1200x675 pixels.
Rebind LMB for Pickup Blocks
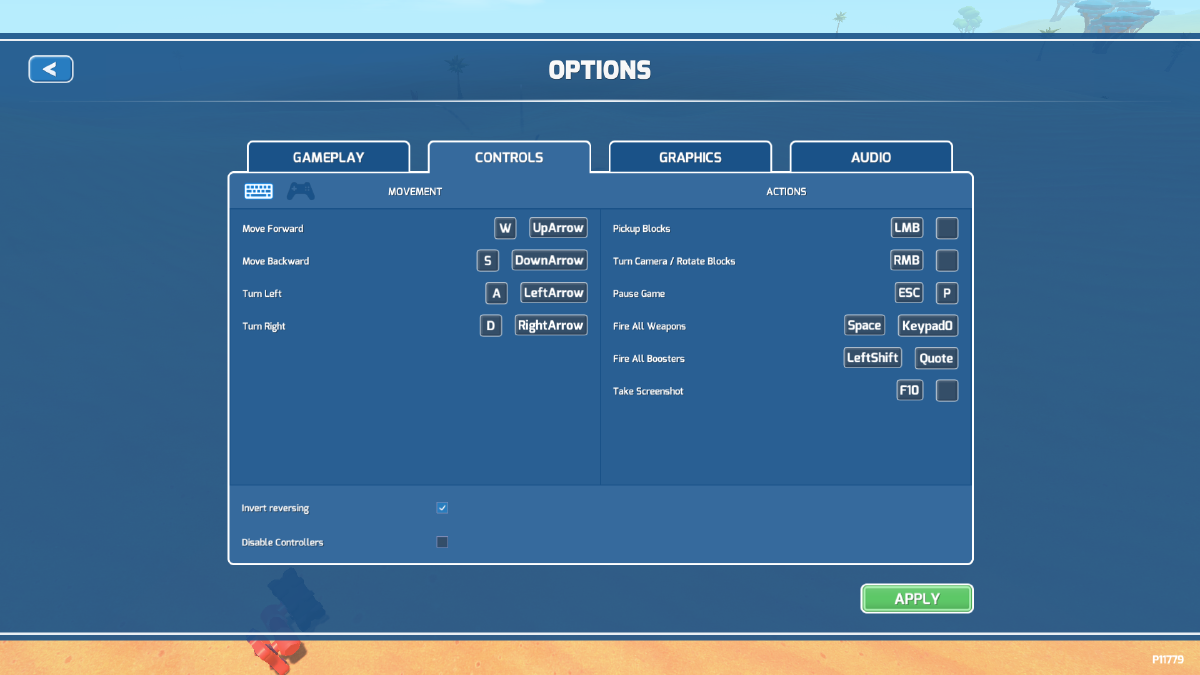click(906, 227)
